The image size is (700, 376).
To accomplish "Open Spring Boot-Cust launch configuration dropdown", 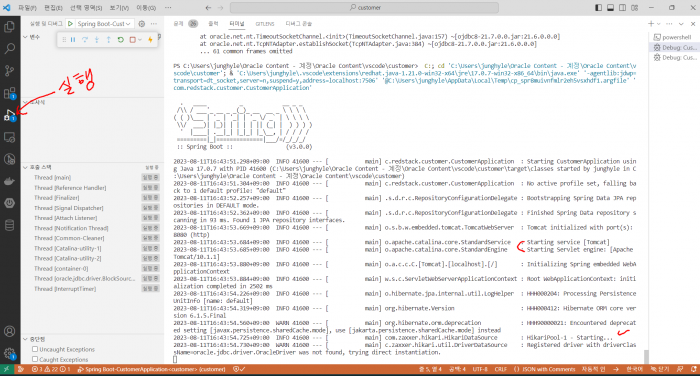I will [x=104, y=24].
